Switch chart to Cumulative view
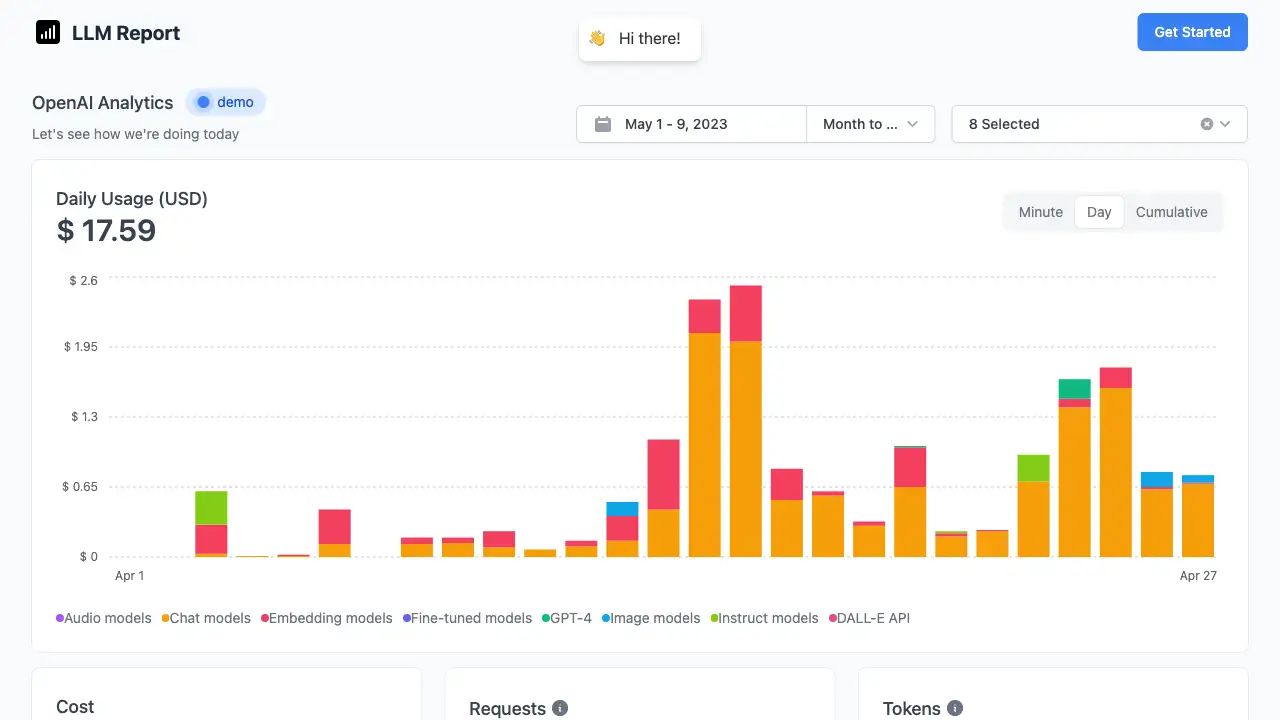Viewport: 1280px width, 720px height. point(1171,212)
